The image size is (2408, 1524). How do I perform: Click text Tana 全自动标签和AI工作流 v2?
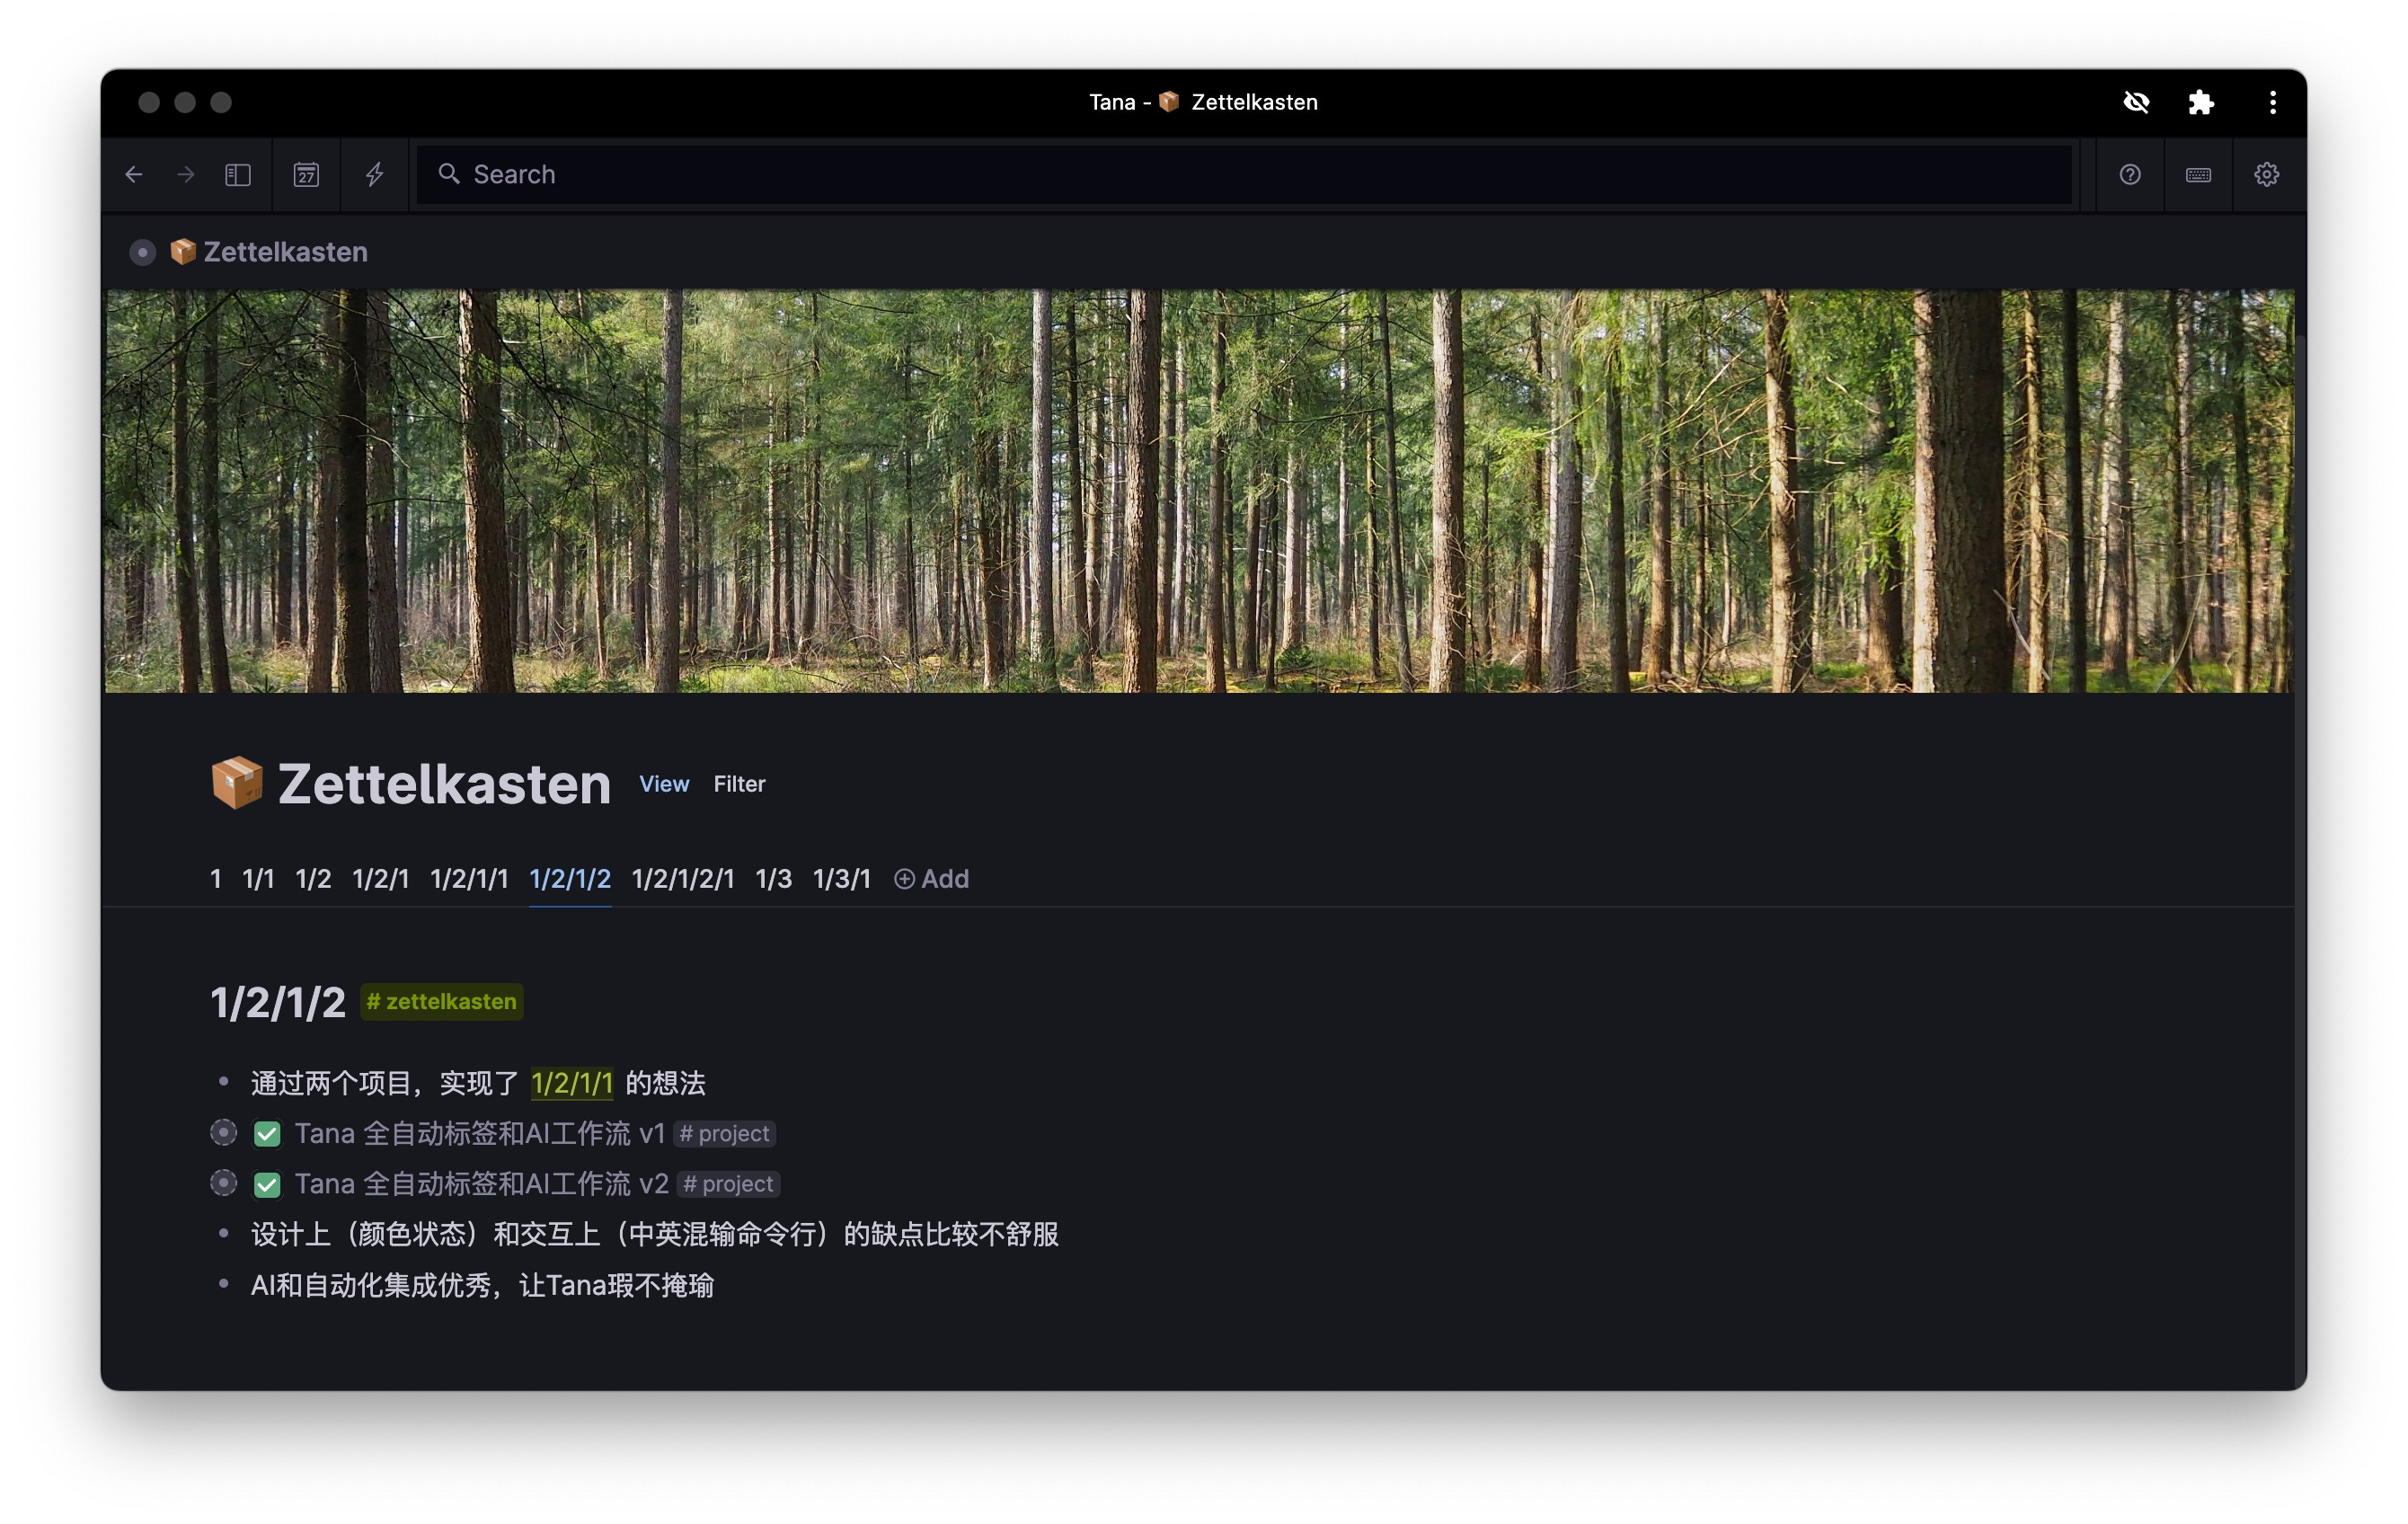pyautogui.click(x=481, y=1185)
